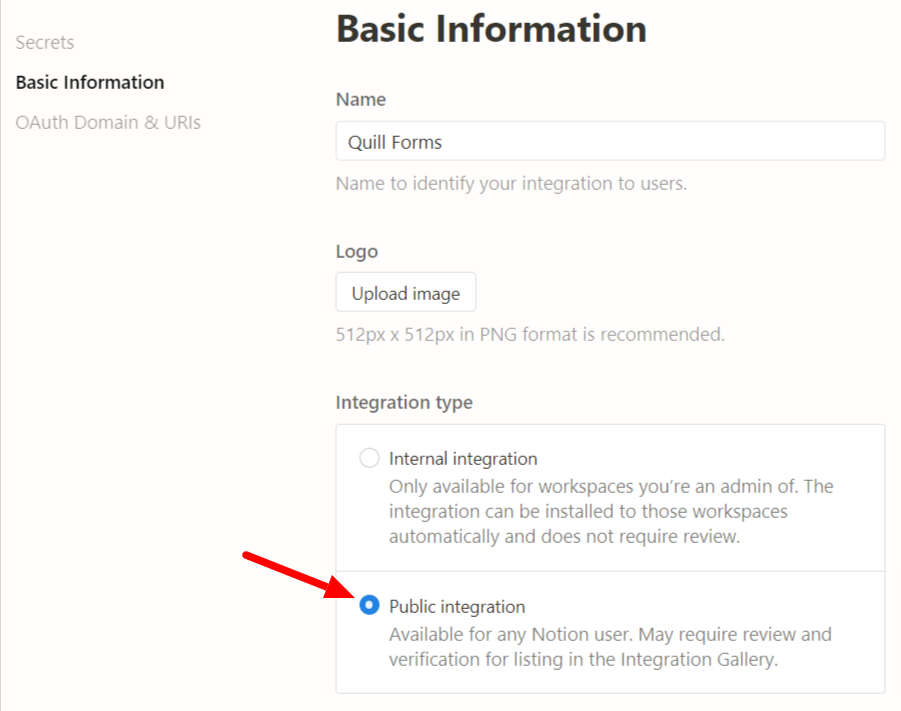
Task: Click the PNG format recommendation text
Action: pyautogui.click(x=530, y=334)
